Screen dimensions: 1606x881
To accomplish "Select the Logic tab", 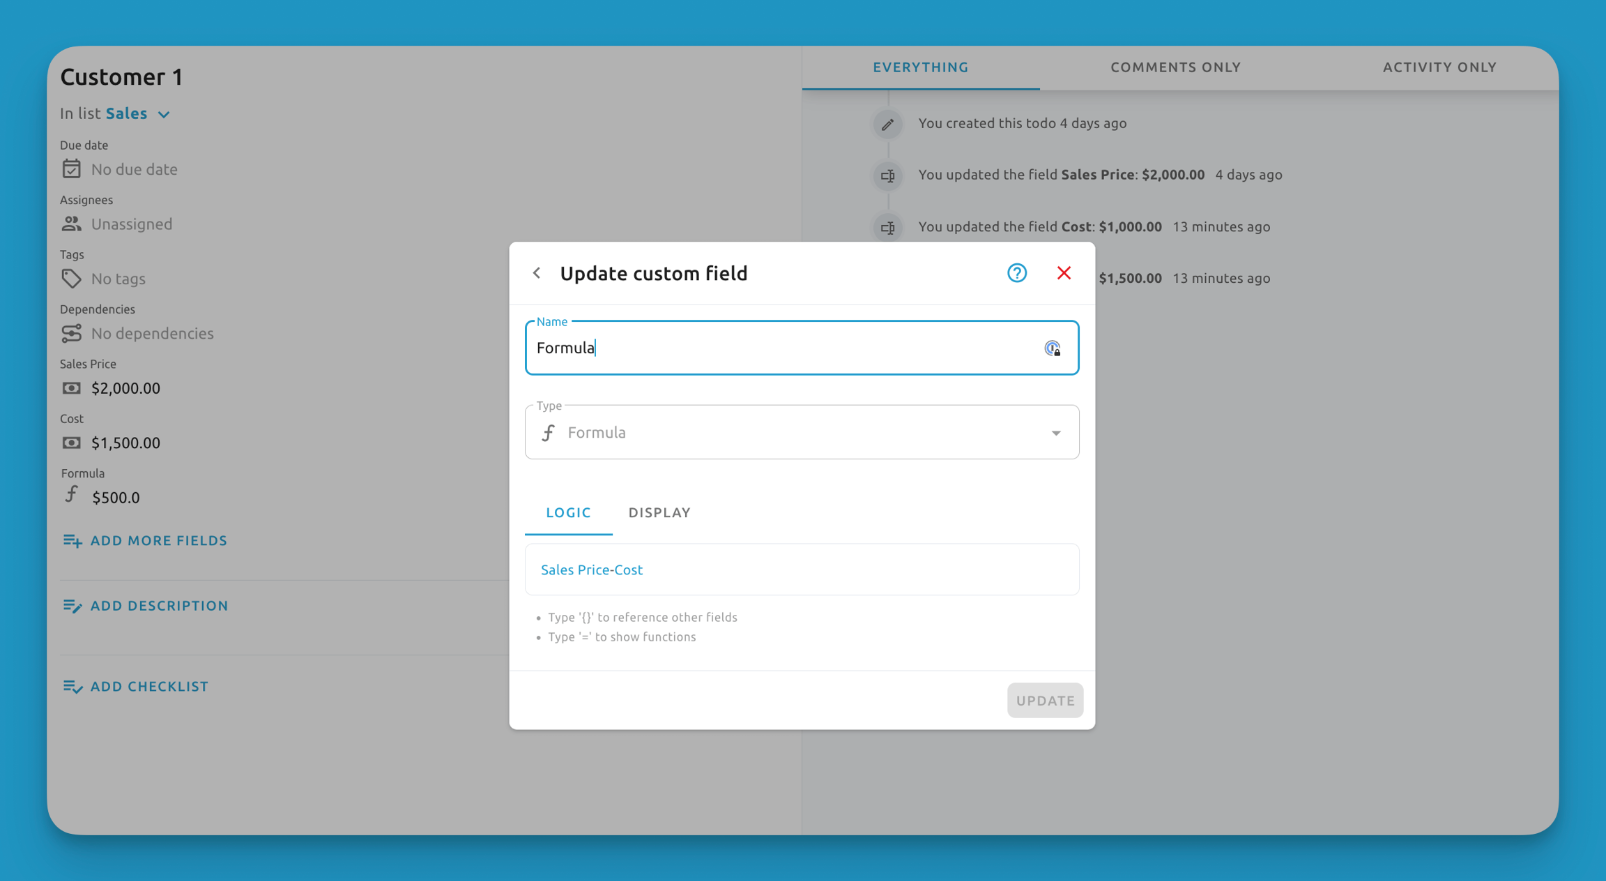I will coord(568,513).
